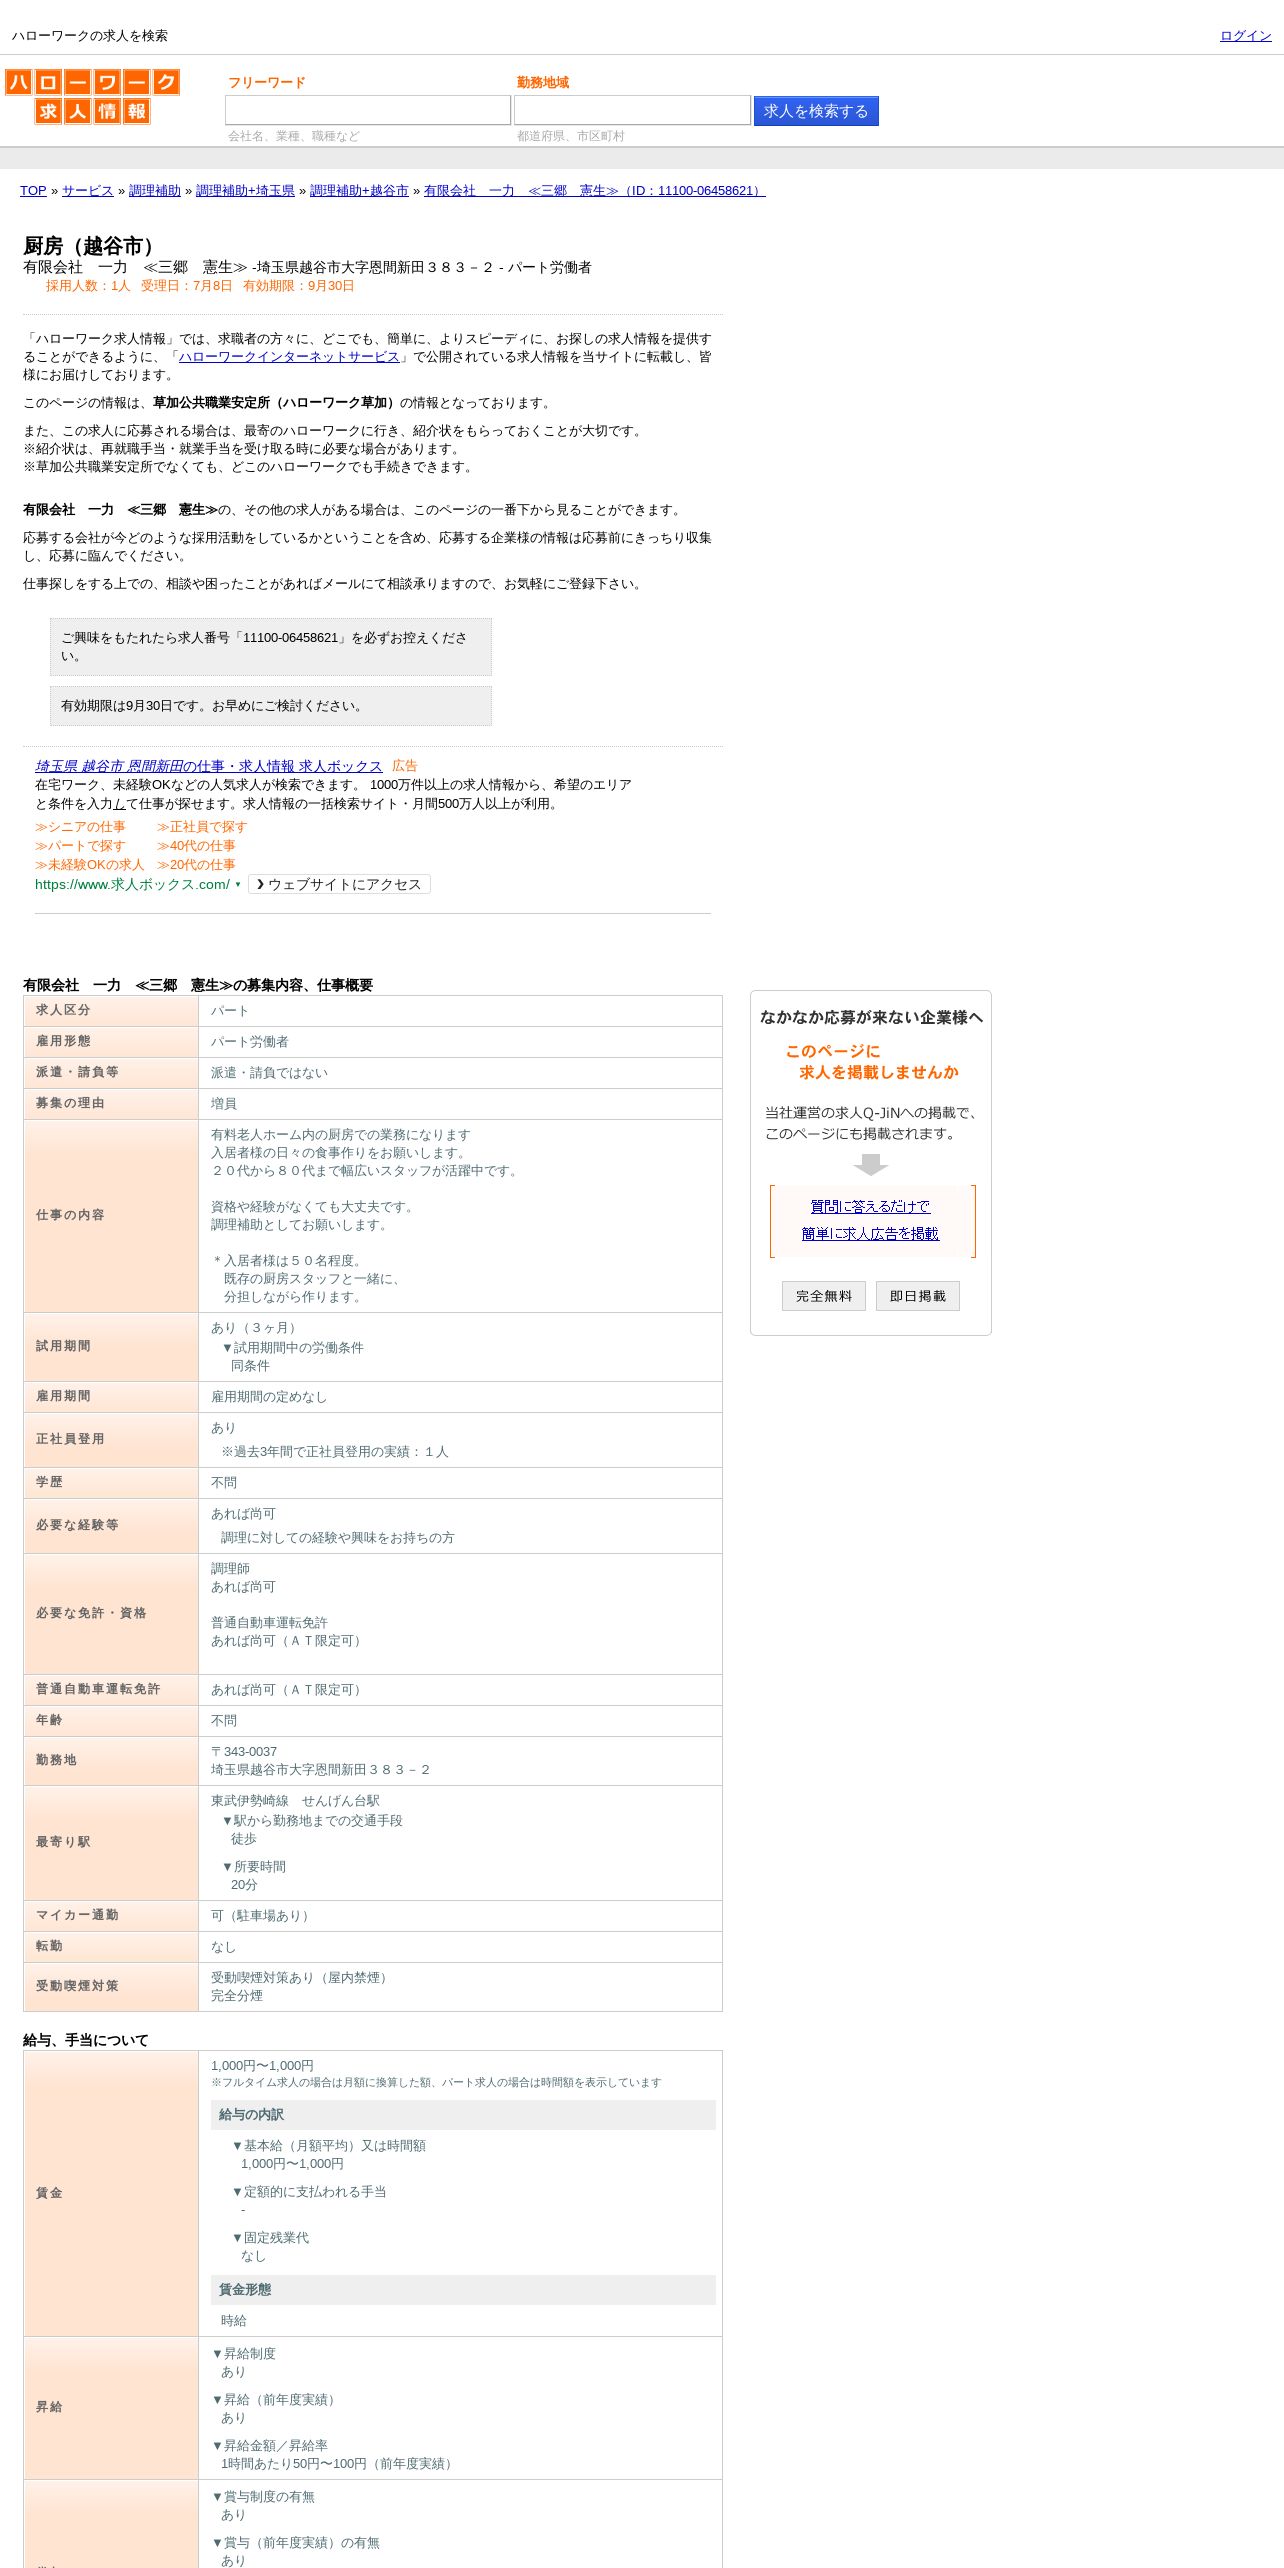Open the 調理補助+越谷市 breadcrumb link

tap(359, 190)
